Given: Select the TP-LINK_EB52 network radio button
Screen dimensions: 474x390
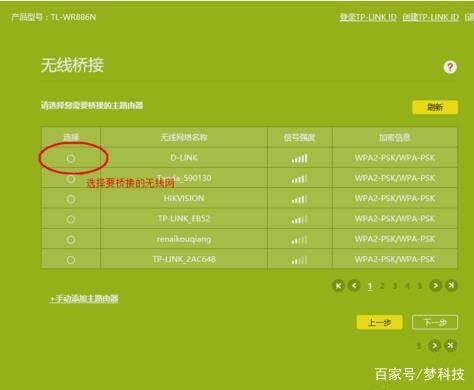Looking at the screenshot, I should [71, 219].
